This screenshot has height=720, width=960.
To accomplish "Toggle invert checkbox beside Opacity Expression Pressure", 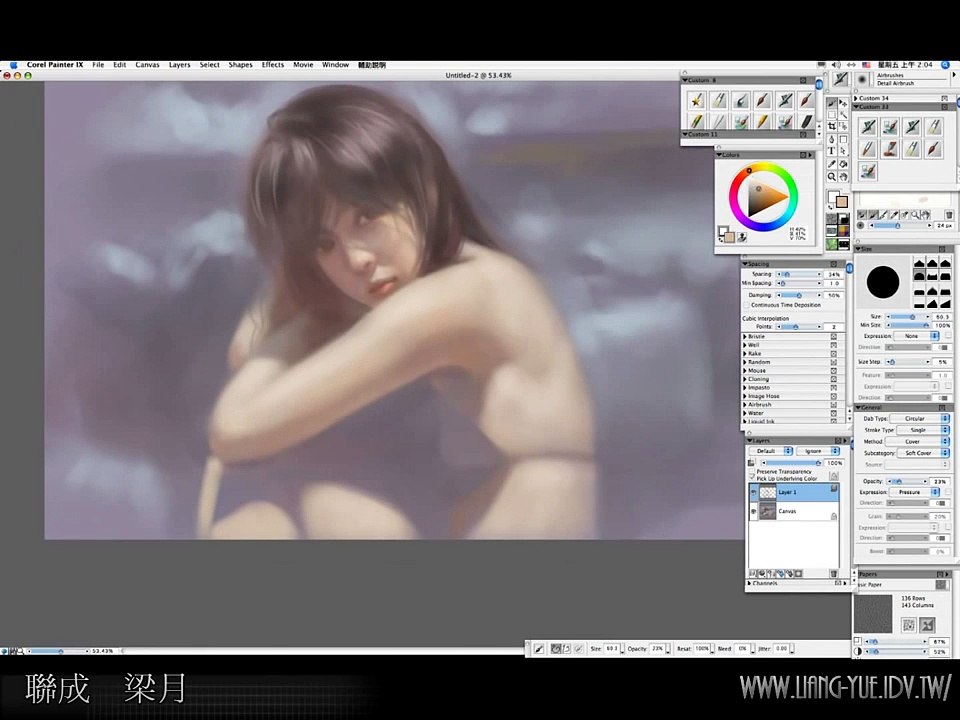I will [x=948, y=492].
